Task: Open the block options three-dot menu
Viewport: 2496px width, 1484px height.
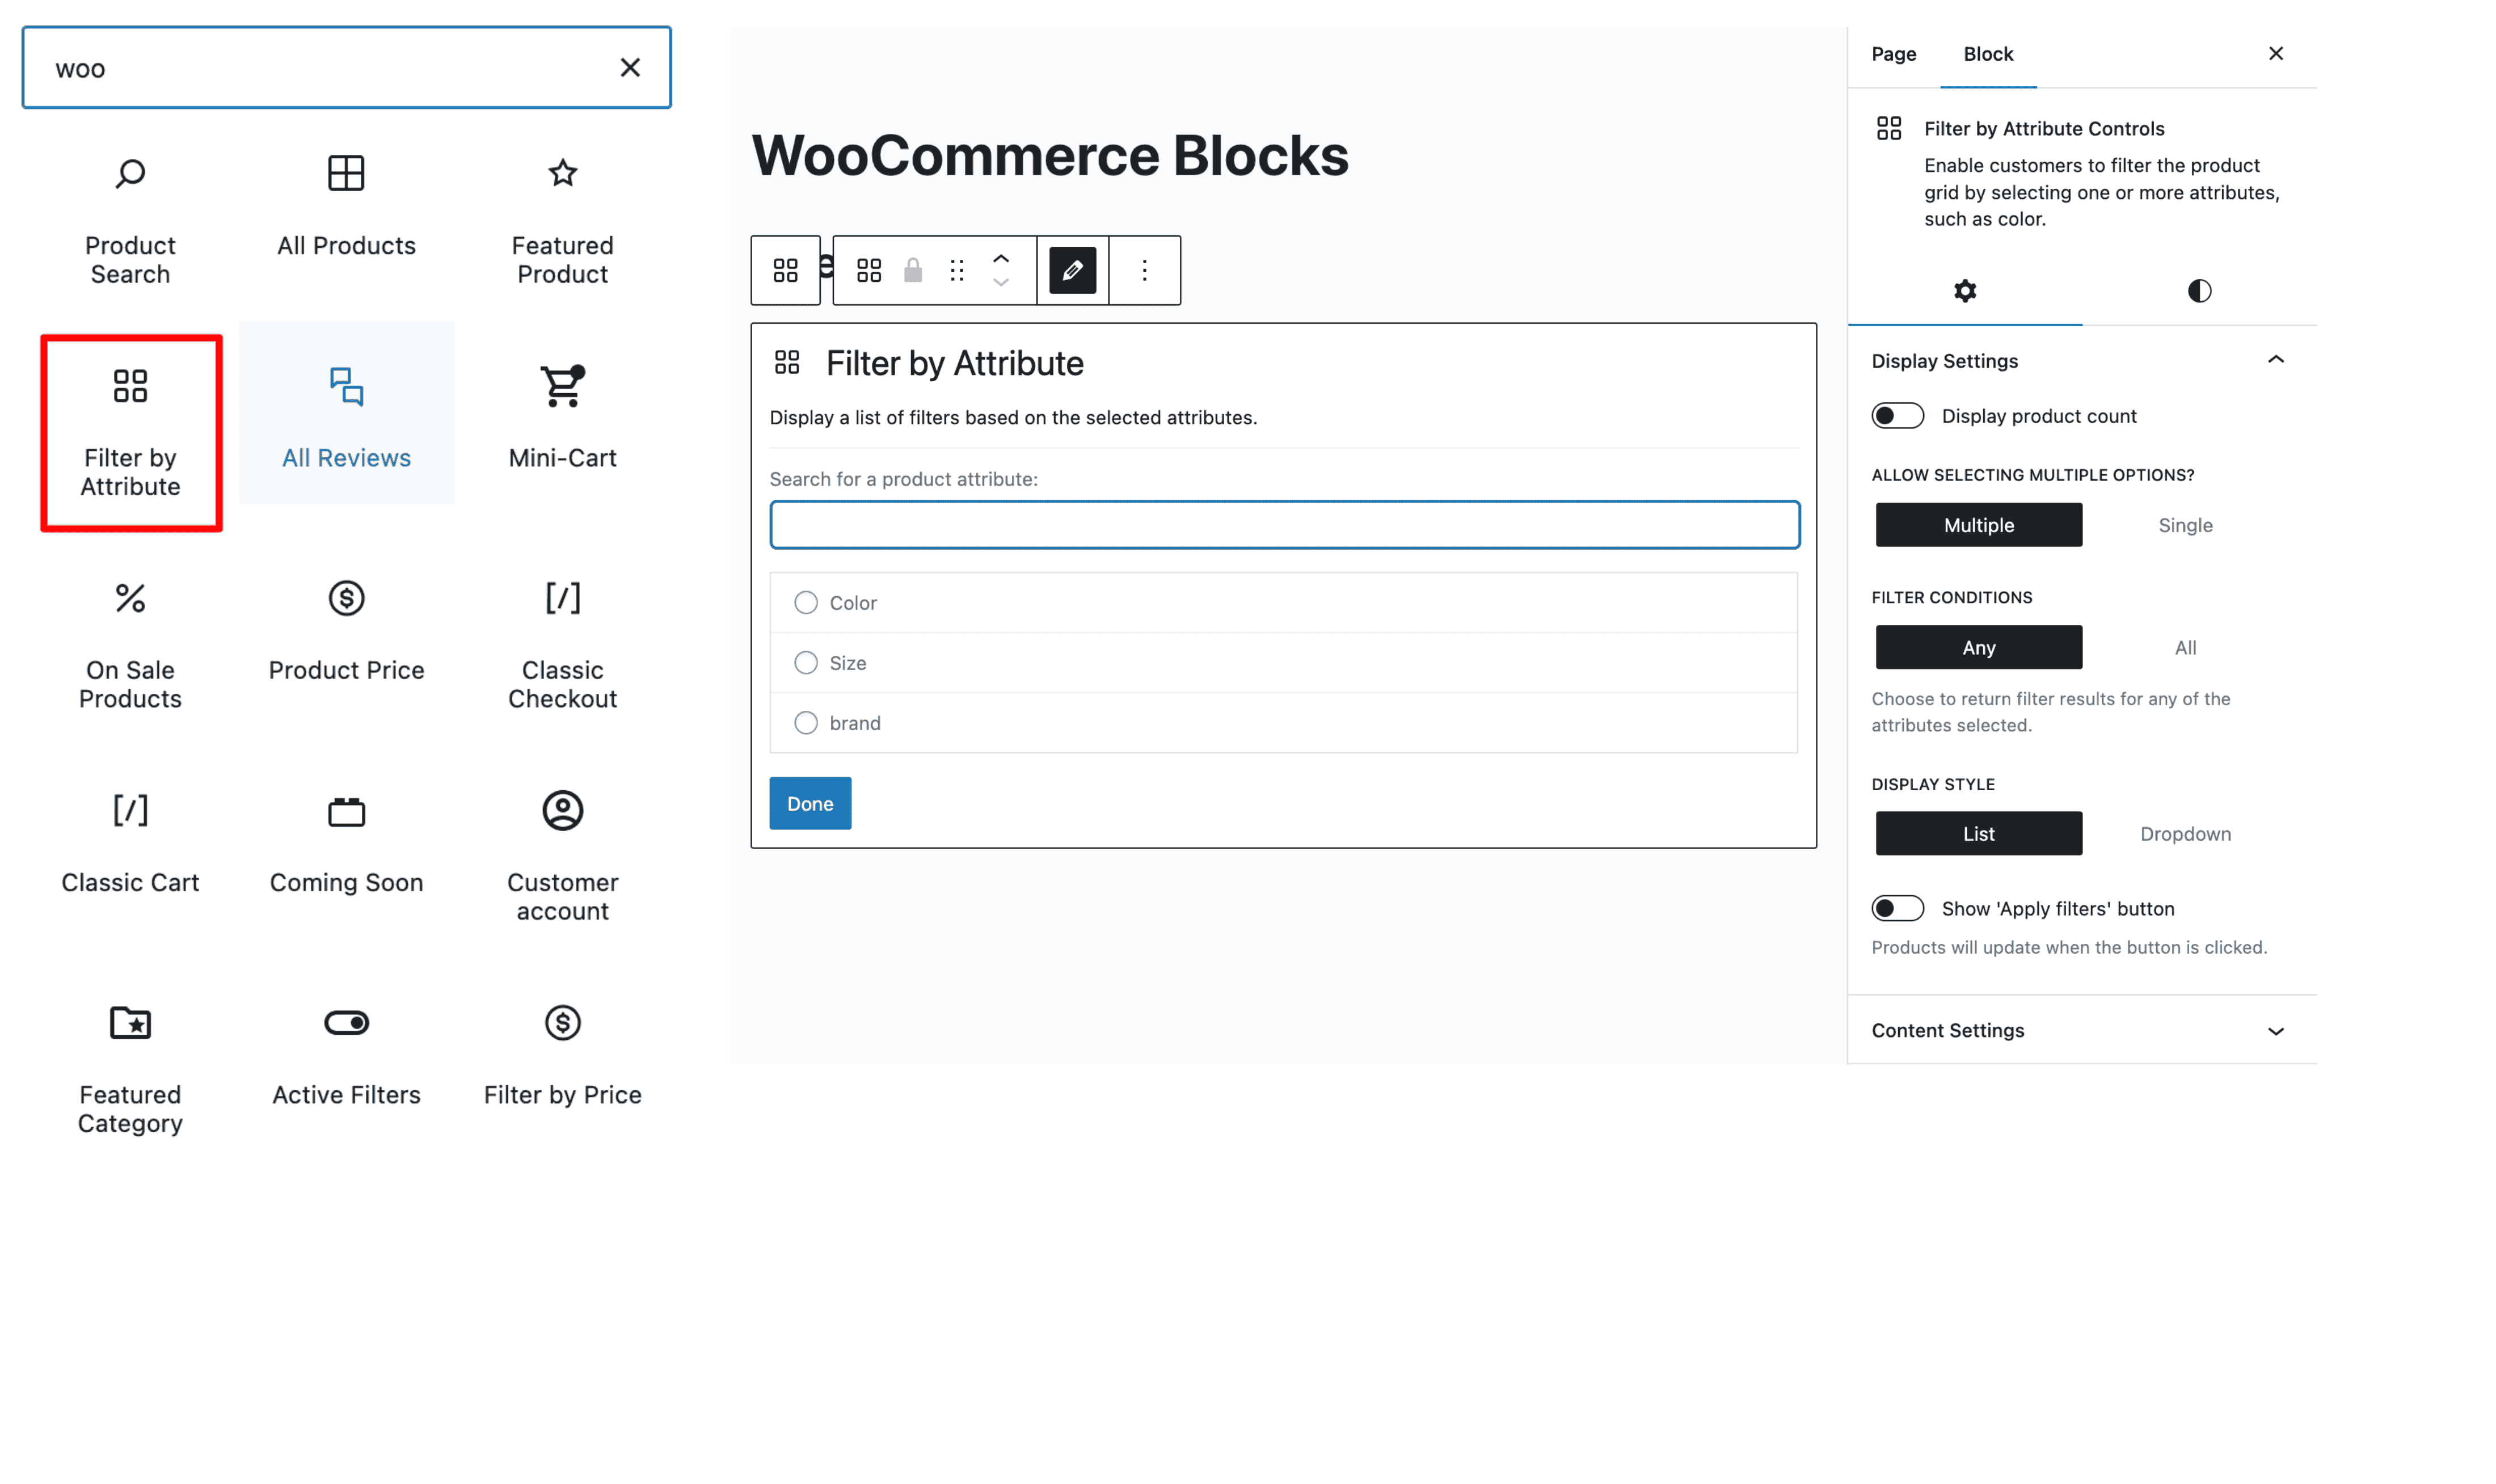Action: point(1144,270)
